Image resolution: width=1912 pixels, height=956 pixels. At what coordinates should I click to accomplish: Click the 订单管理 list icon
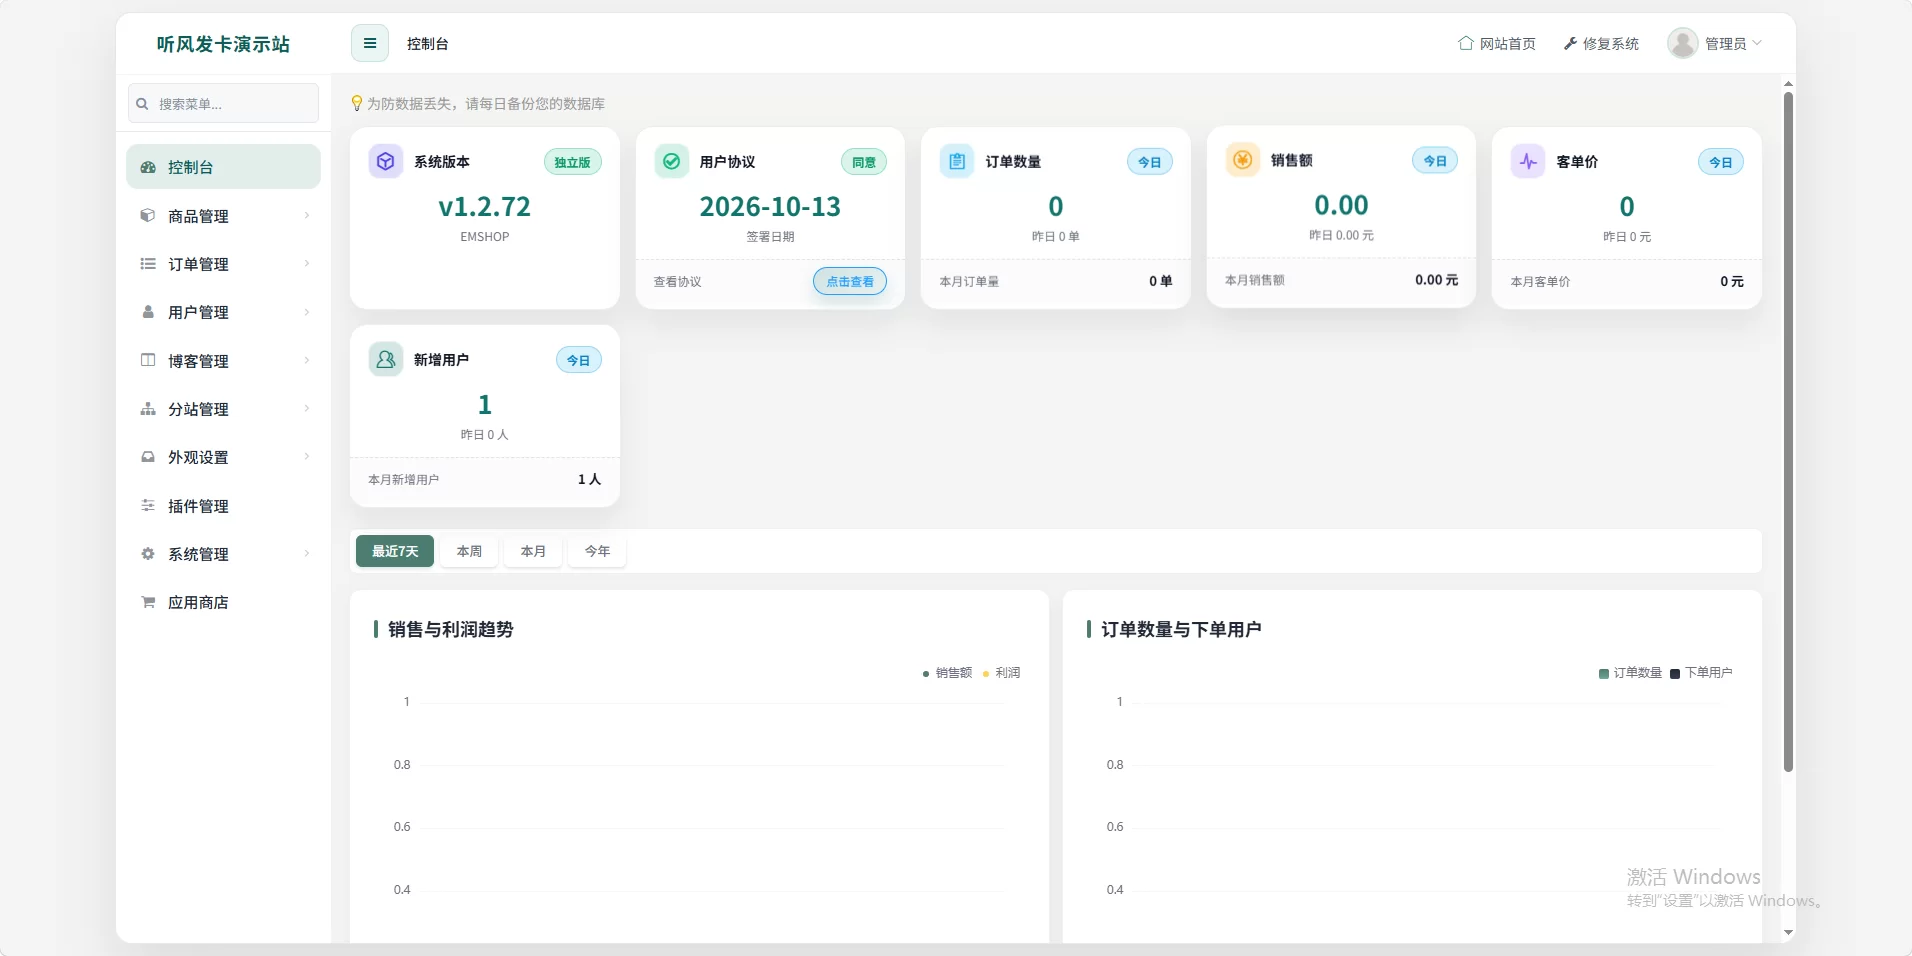(148, 264)
